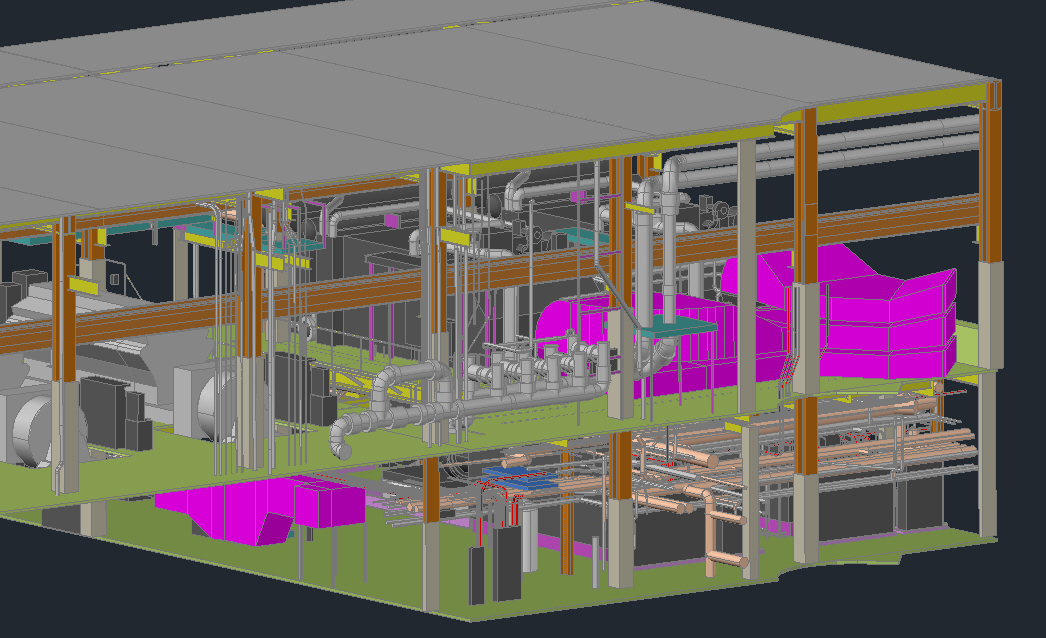Select the grey pipe elbow's open end
This screenshot has width=1046, height=638.
point(340,438)
